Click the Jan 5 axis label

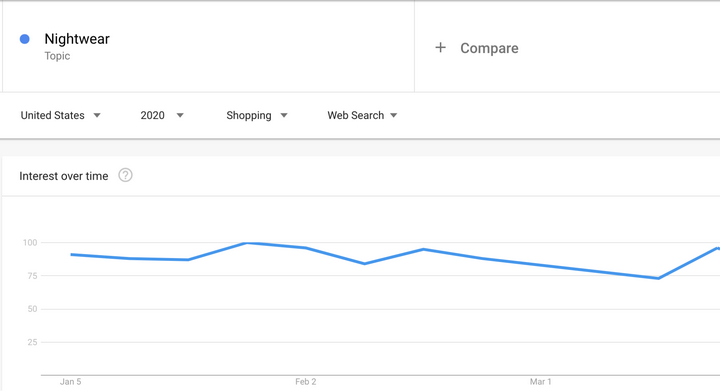(70, 382)
